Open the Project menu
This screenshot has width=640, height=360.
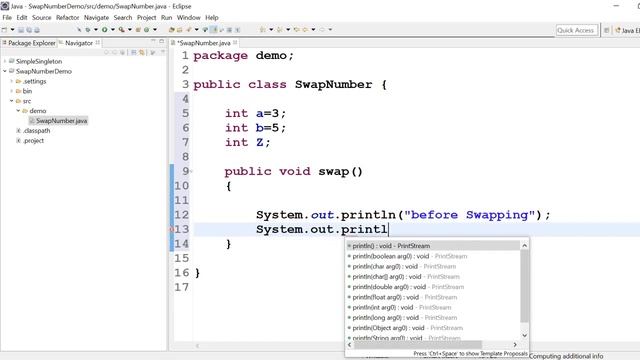point(147,18)
